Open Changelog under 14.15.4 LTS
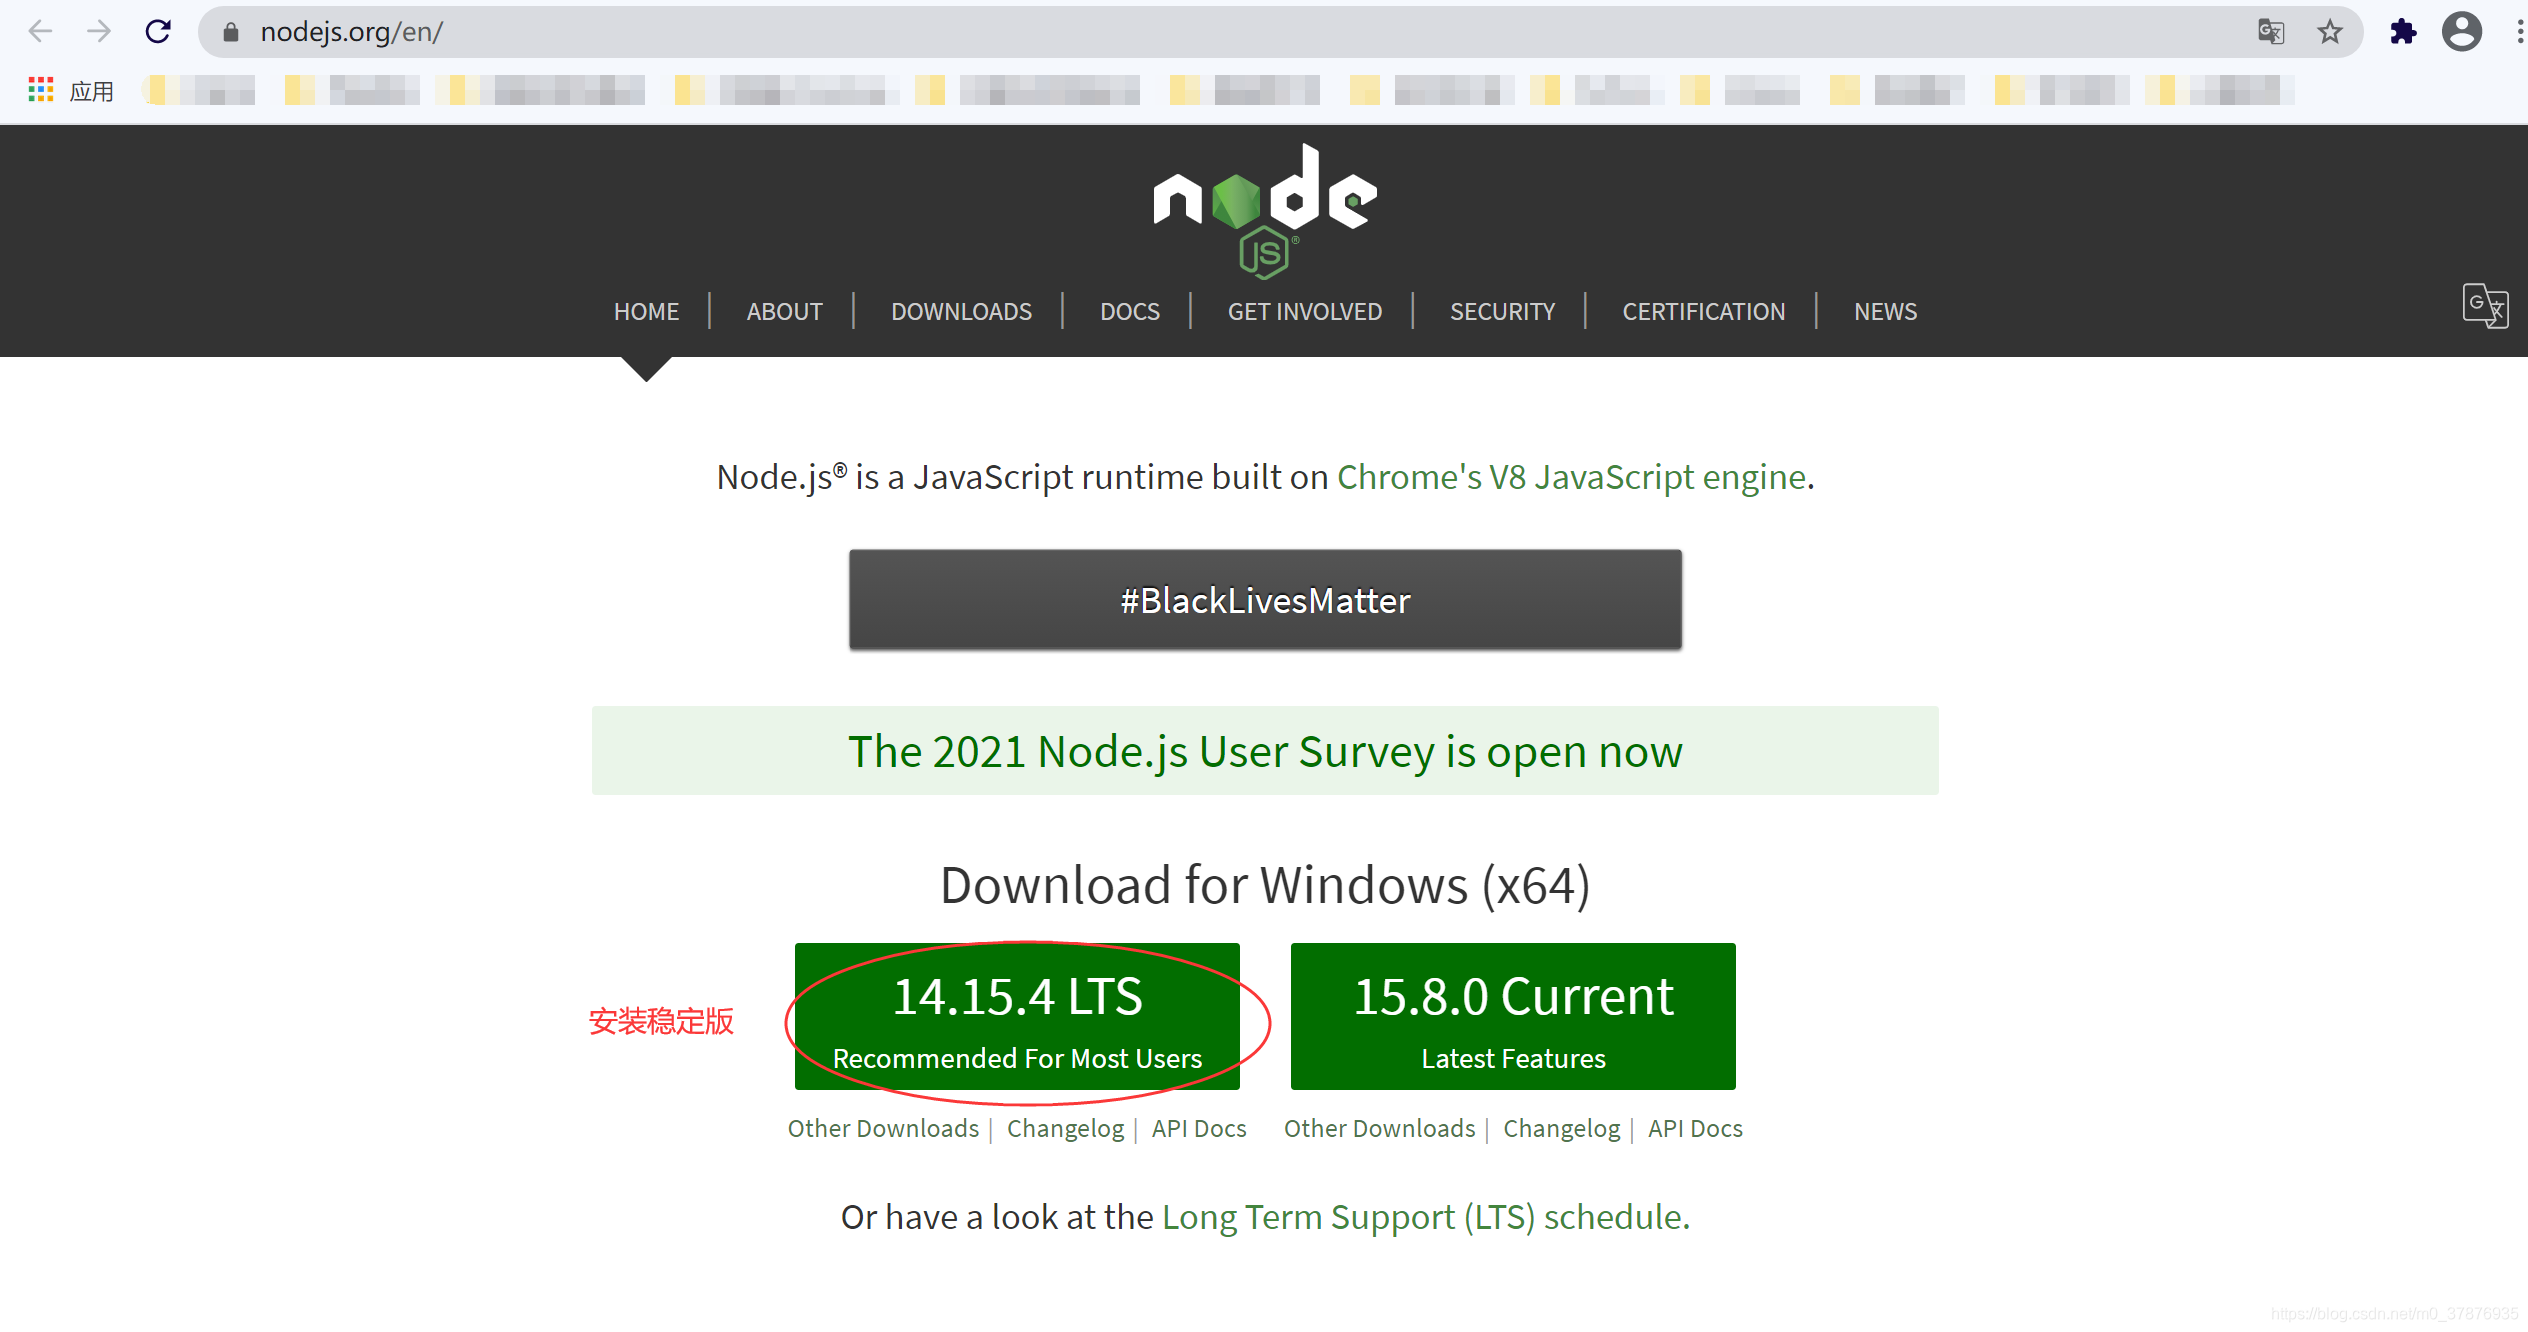The width and height of the screenshot is (2528, 1332). tap(1065, 1129)
